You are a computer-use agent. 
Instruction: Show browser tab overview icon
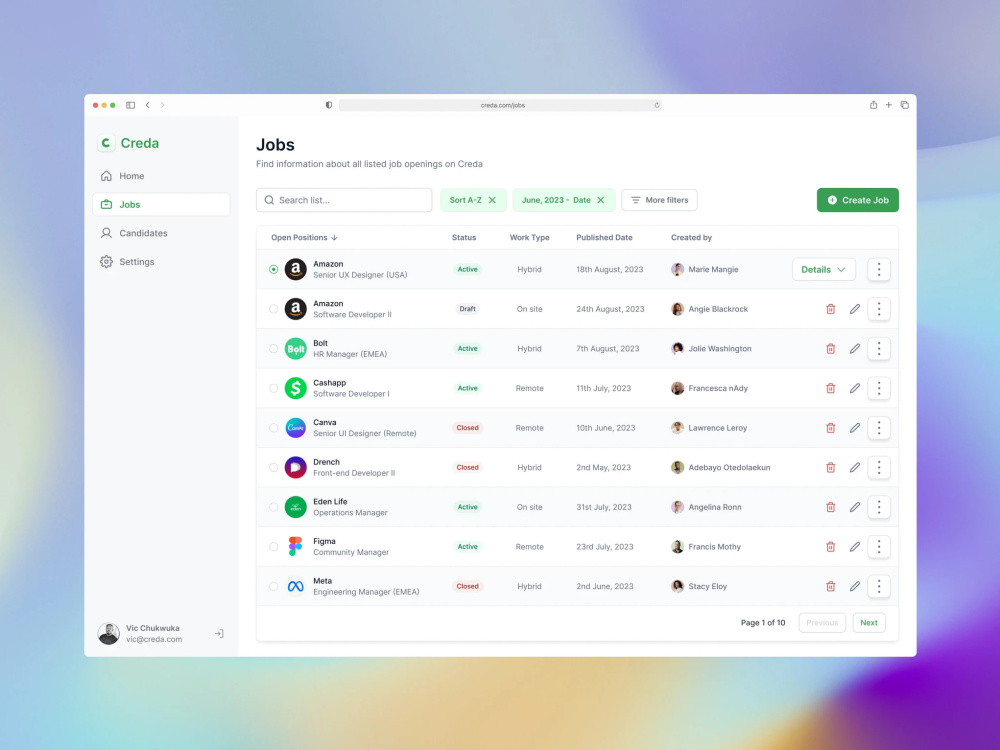pyautogui.click(x=904, y=105)
